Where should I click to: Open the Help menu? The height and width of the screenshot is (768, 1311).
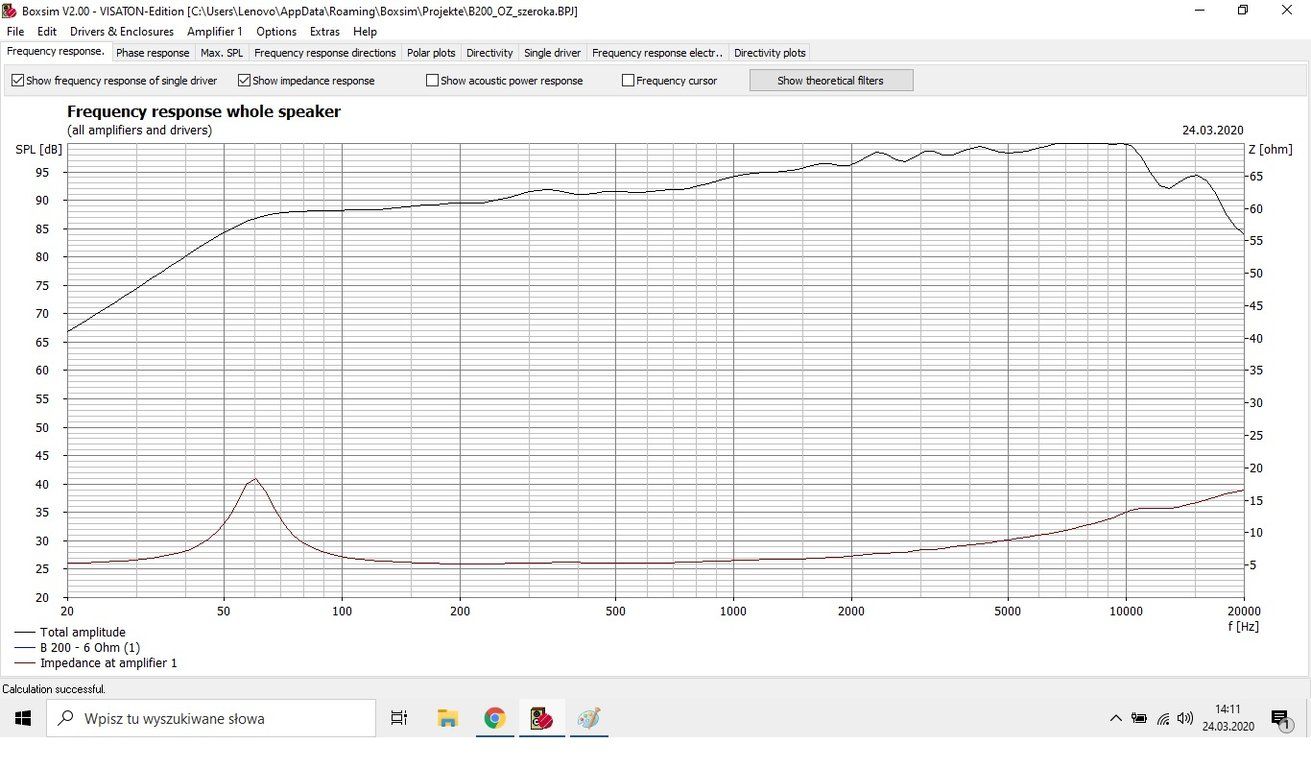[x=365, y=32]
